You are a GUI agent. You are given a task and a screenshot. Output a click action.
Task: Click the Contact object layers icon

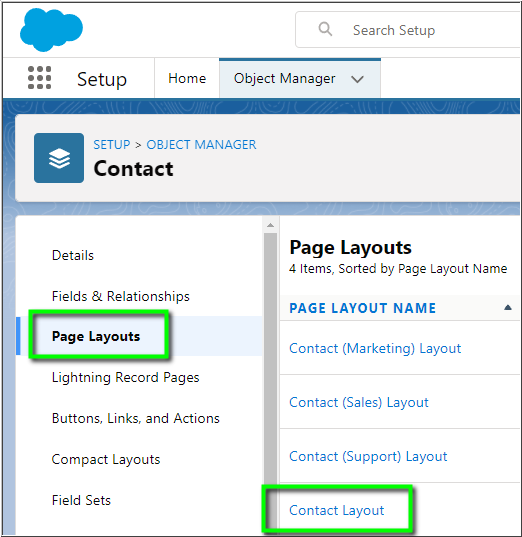[59, 158]
